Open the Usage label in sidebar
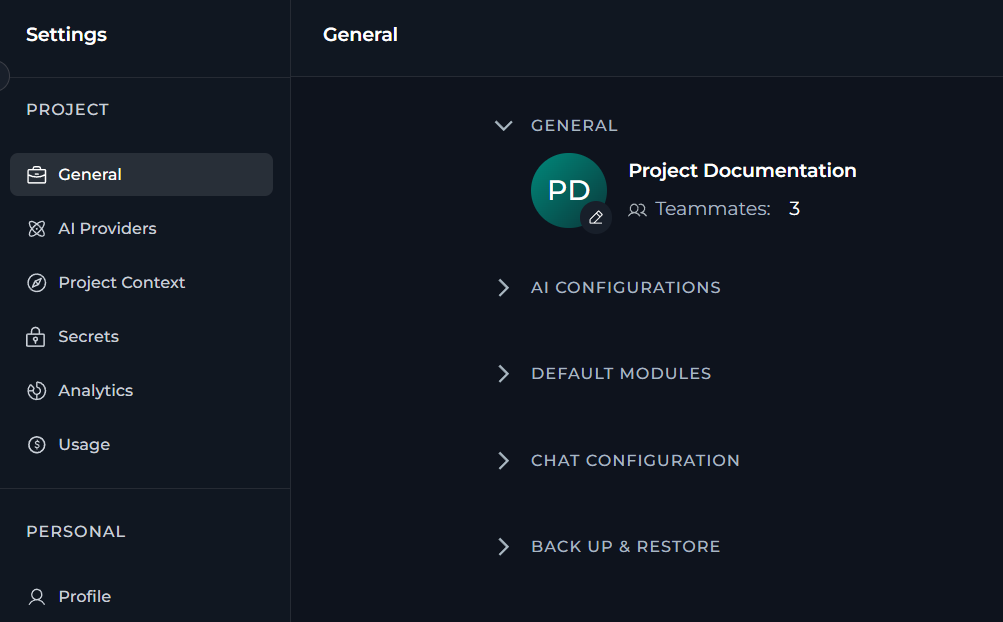Screen dimensions: 1003x622 coord(84,444)
